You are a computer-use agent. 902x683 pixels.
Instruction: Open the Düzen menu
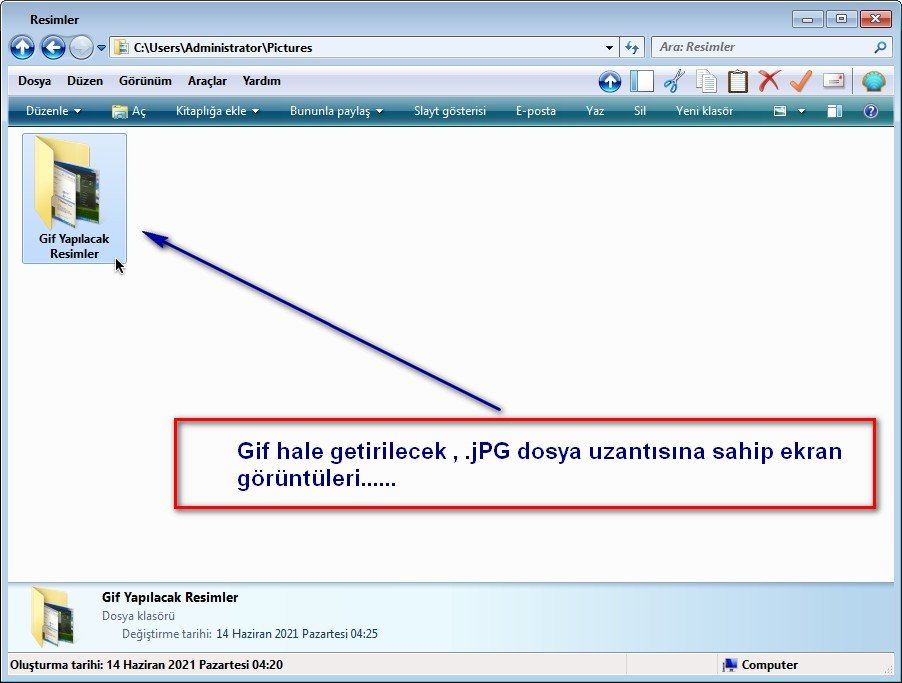coord(85,81)
